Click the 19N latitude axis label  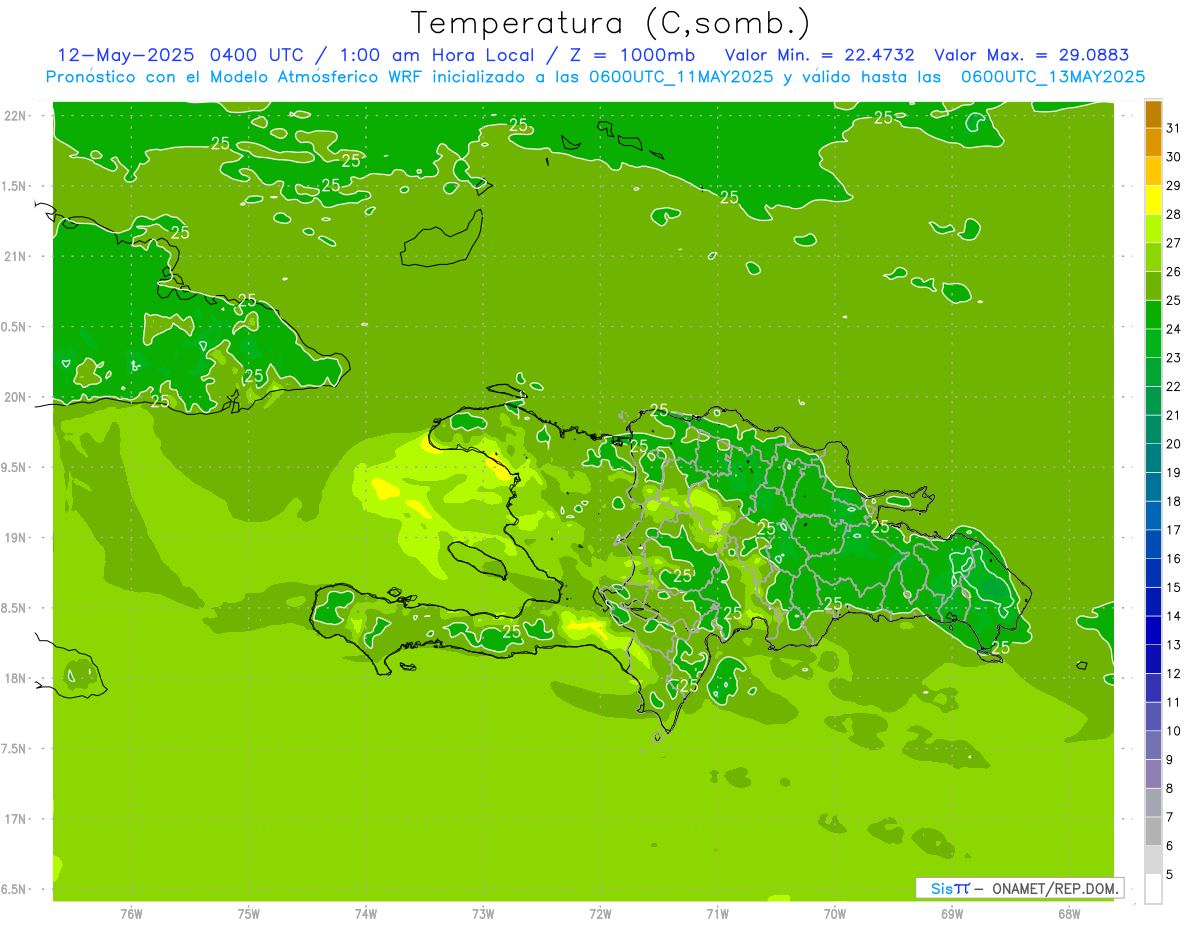tap(17, 538)
